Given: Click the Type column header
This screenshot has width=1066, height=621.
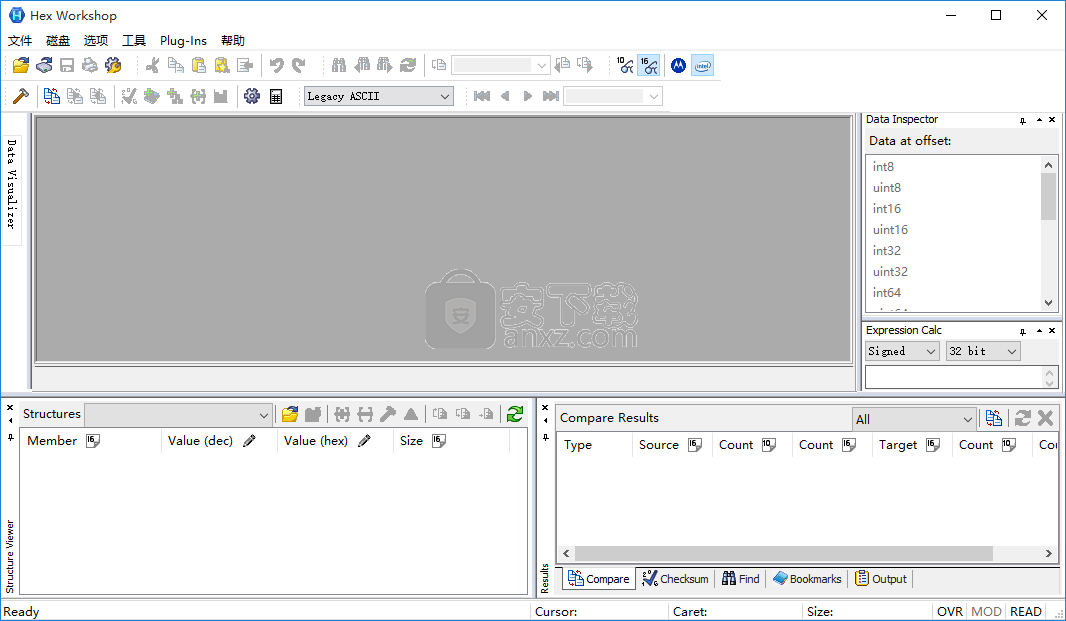Looking at the screenshot, I should 594,445.
